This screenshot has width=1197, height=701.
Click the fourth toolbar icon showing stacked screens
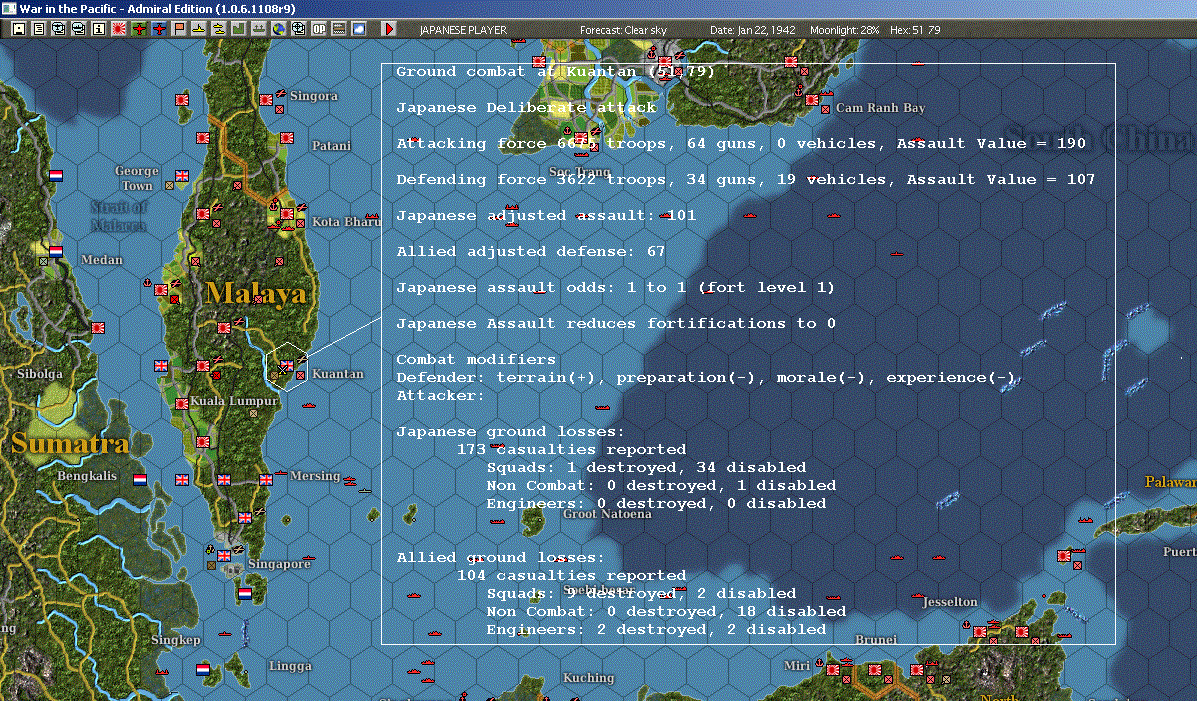pyautogui.click(x=79, y=29)
